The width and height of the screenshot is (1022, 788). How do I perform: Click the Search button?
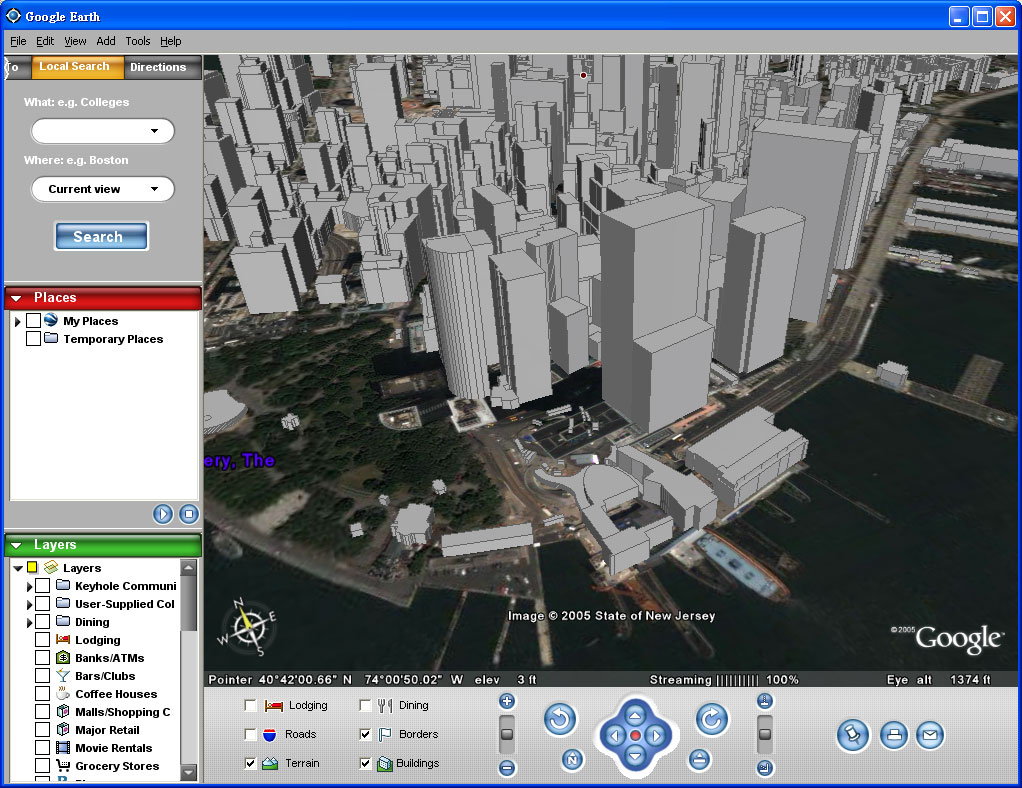pos(101,236)
